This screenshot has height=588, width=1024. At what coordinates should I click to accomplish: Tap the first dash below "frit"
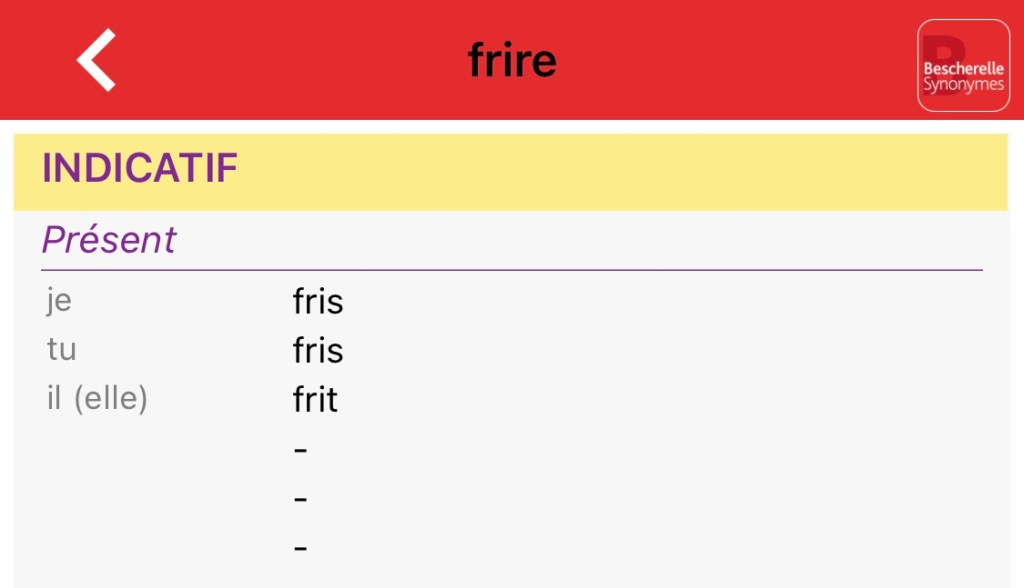pyautogui.click(x=301, y=450)
